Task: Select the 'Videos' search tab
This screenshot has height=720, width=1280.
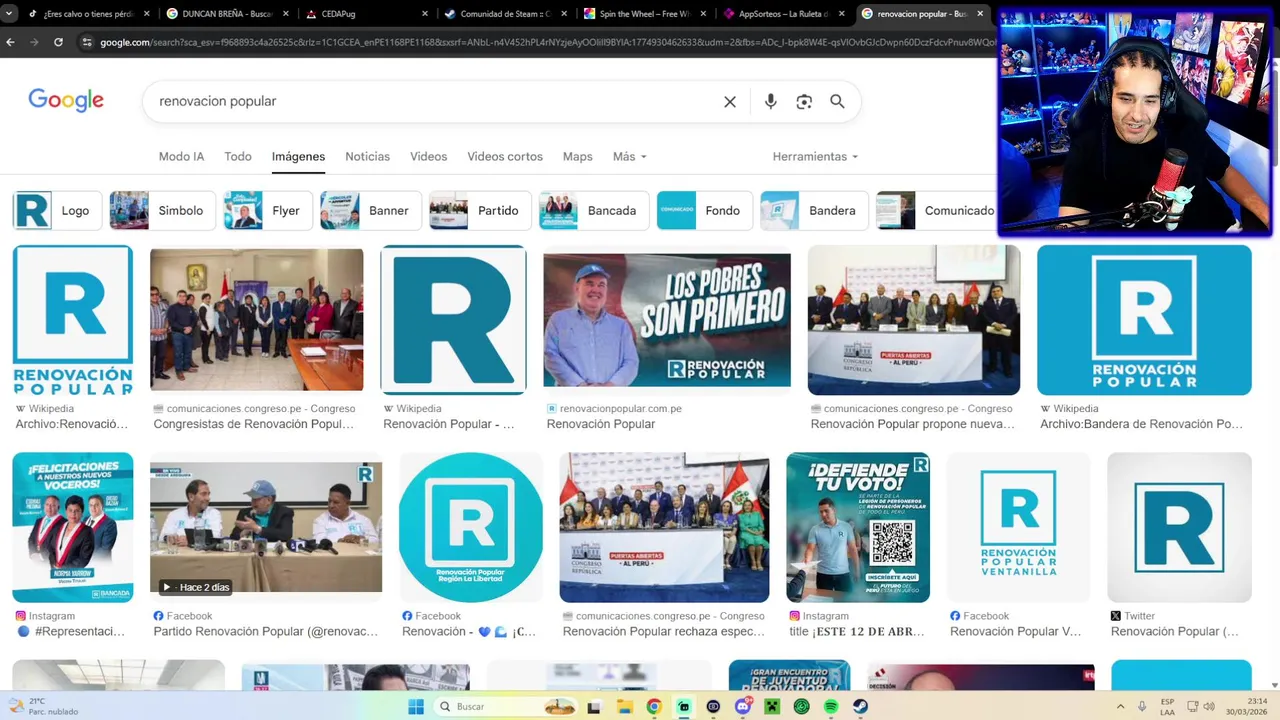Action: [x=428, y=157]
